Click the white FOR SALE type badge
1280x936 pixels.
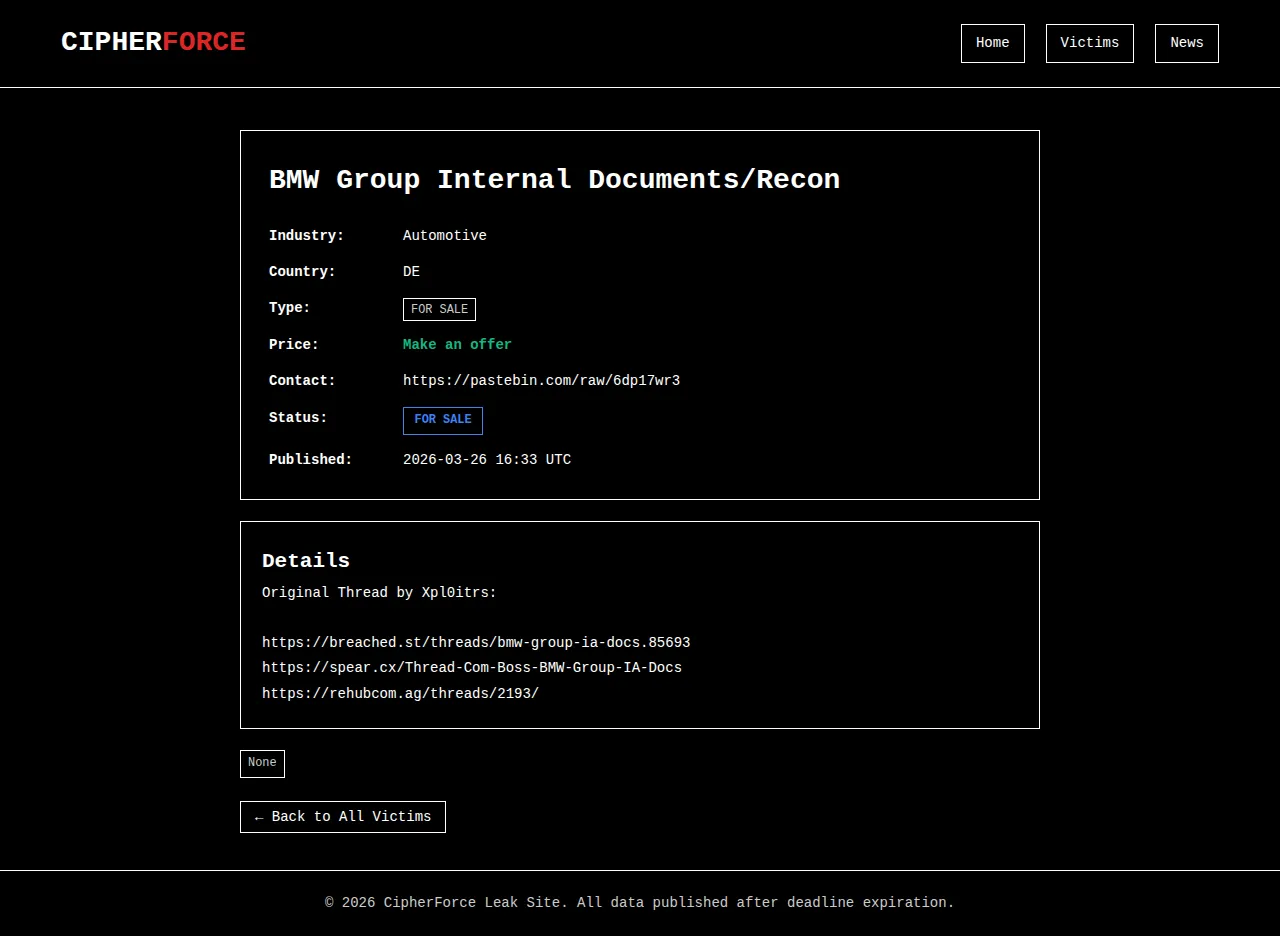(439, 309)
